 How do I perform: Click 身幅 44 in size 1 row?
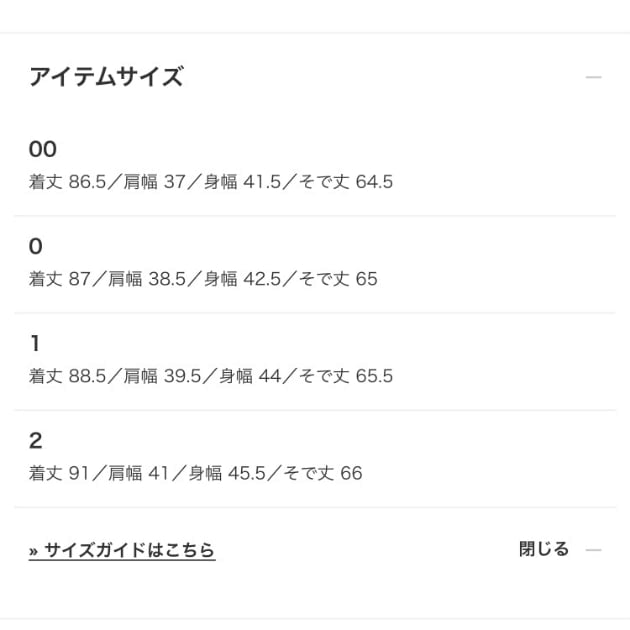coord(250,376)
